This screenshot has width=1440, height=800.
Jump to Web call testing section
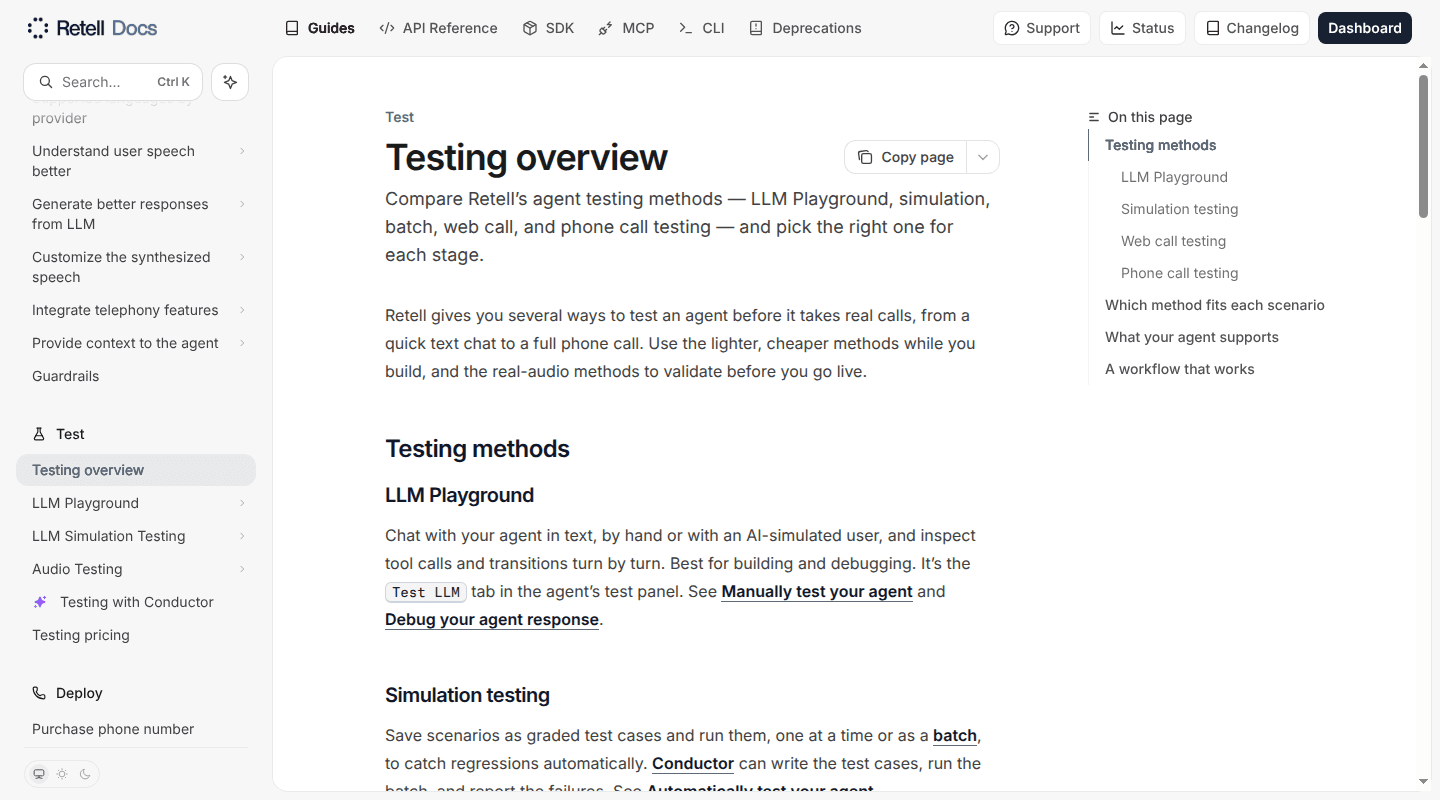tap(1173, 241)
